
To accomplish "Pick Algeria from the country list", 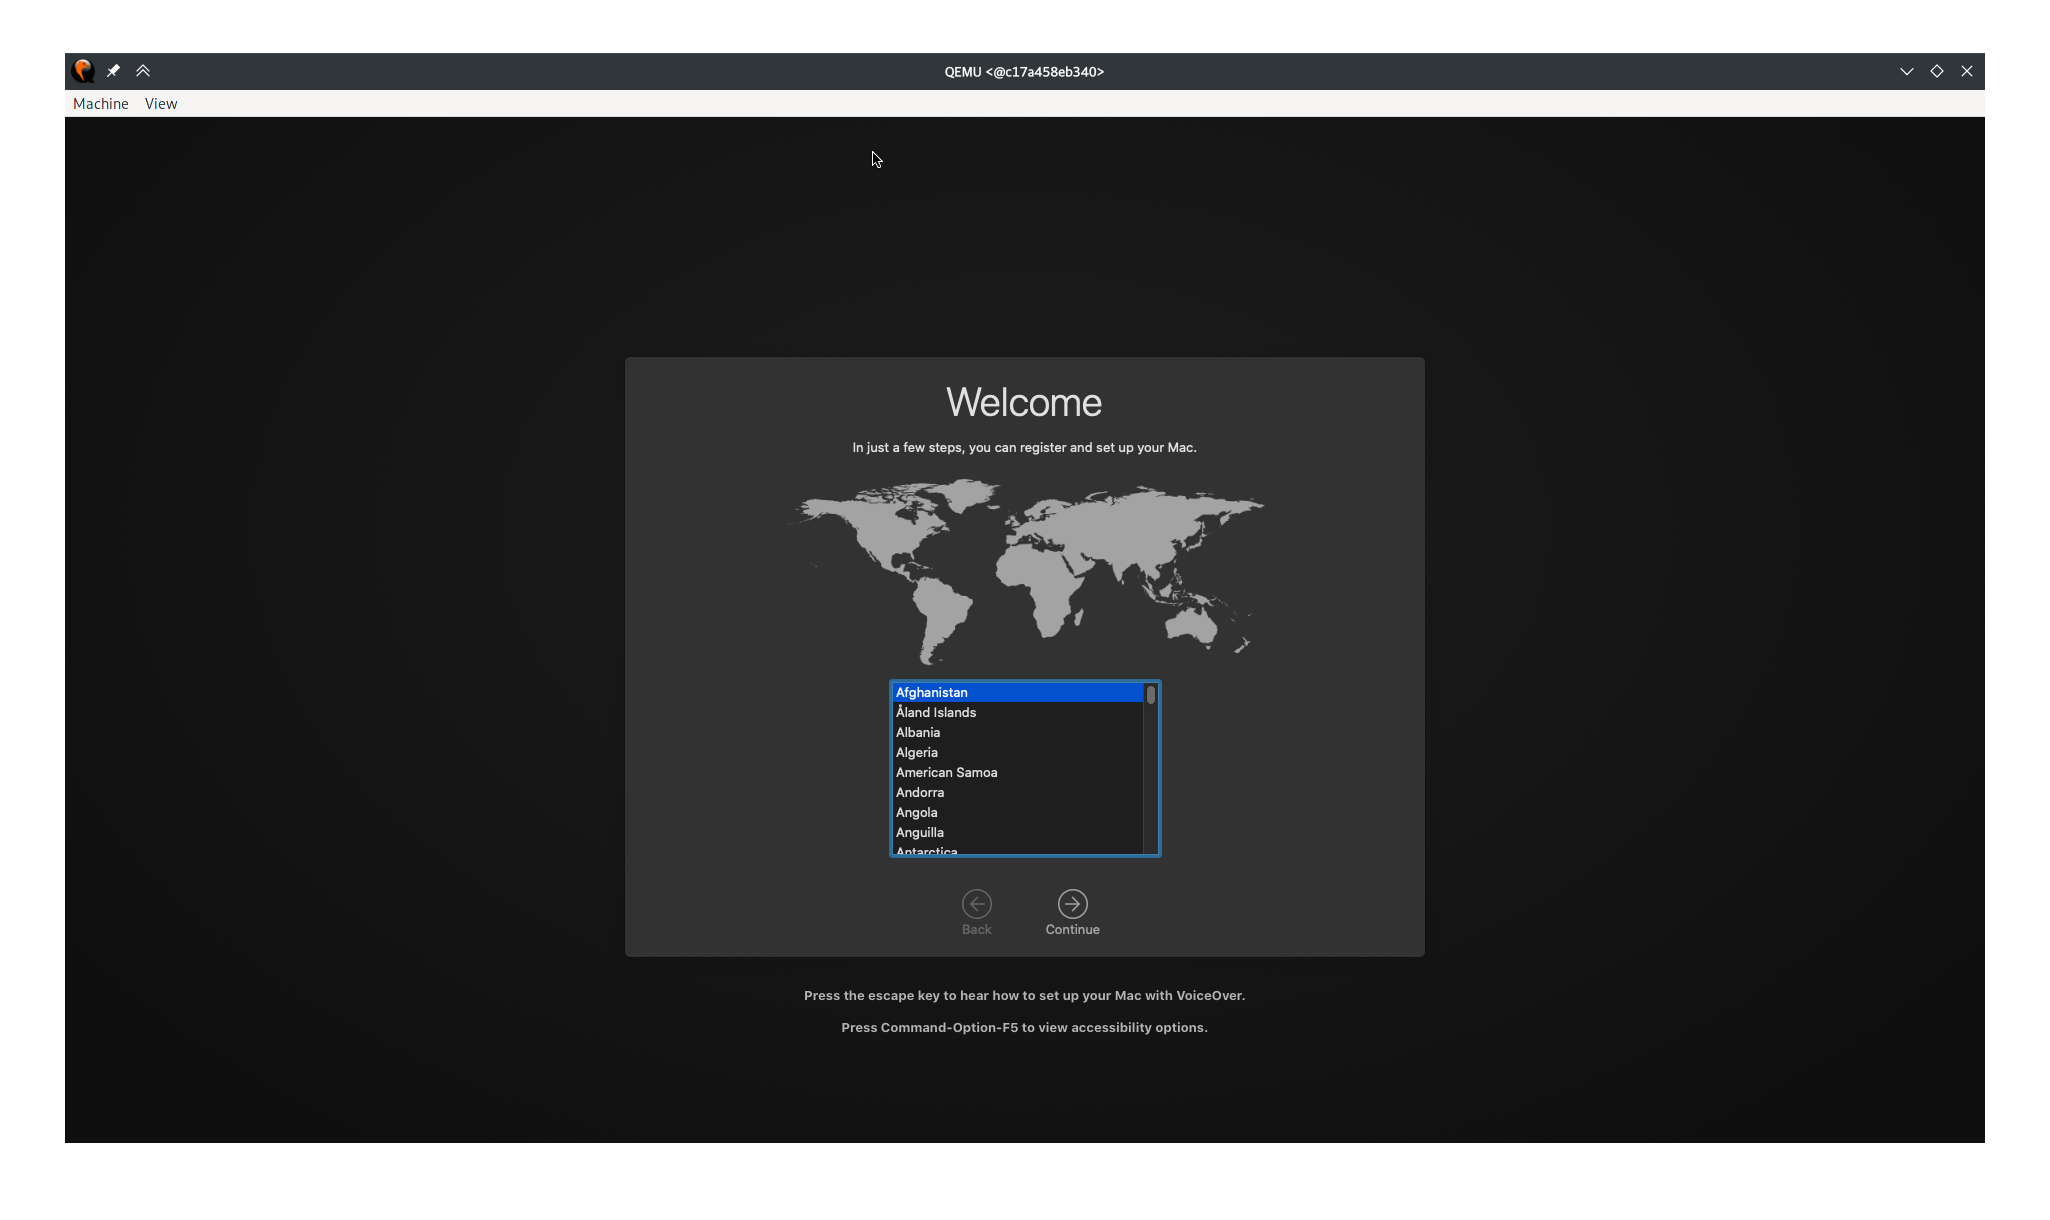I will tap(917, 752).
